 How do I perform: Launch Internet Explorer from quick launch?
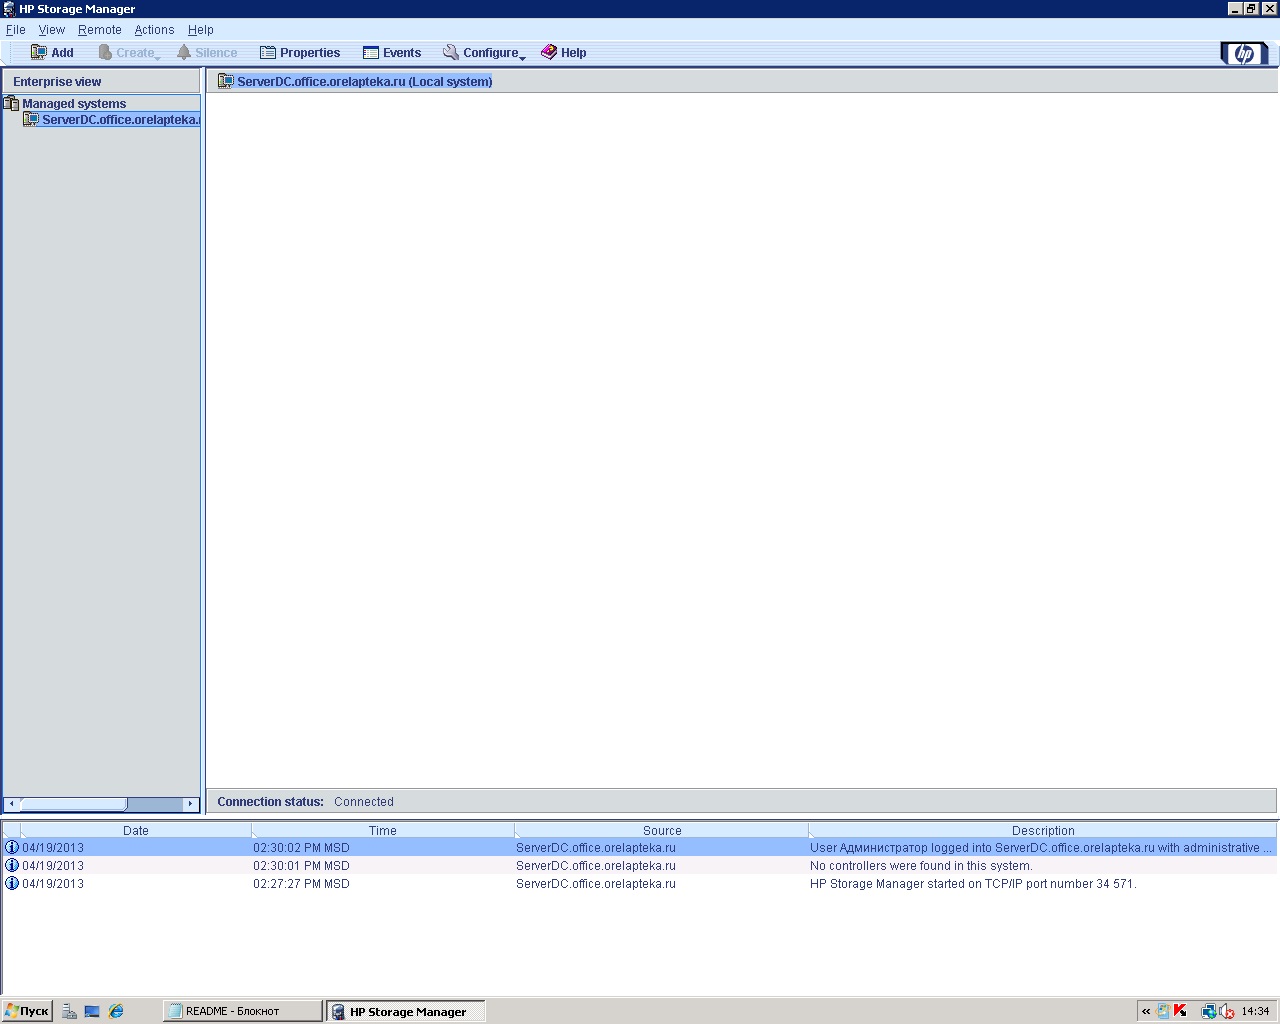tap(116, 1011)
